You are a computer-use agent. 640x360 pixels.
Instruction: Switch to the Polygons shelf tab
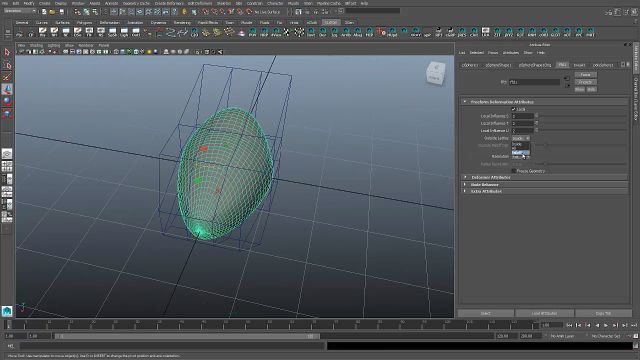[84, 22]
